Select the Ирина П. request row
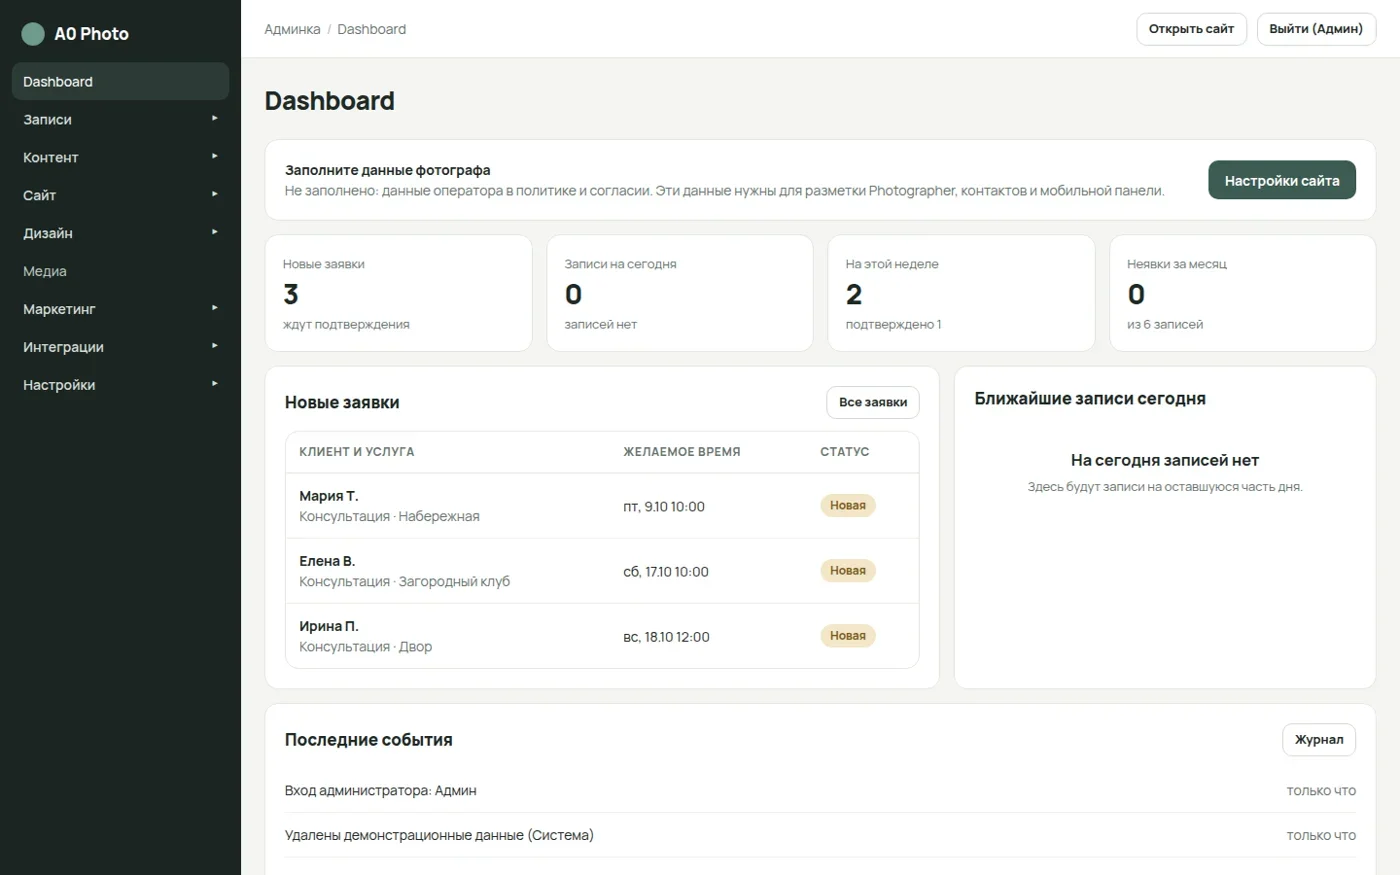The height and width of the screenshot is (875, 1400). tap(602, 636)
